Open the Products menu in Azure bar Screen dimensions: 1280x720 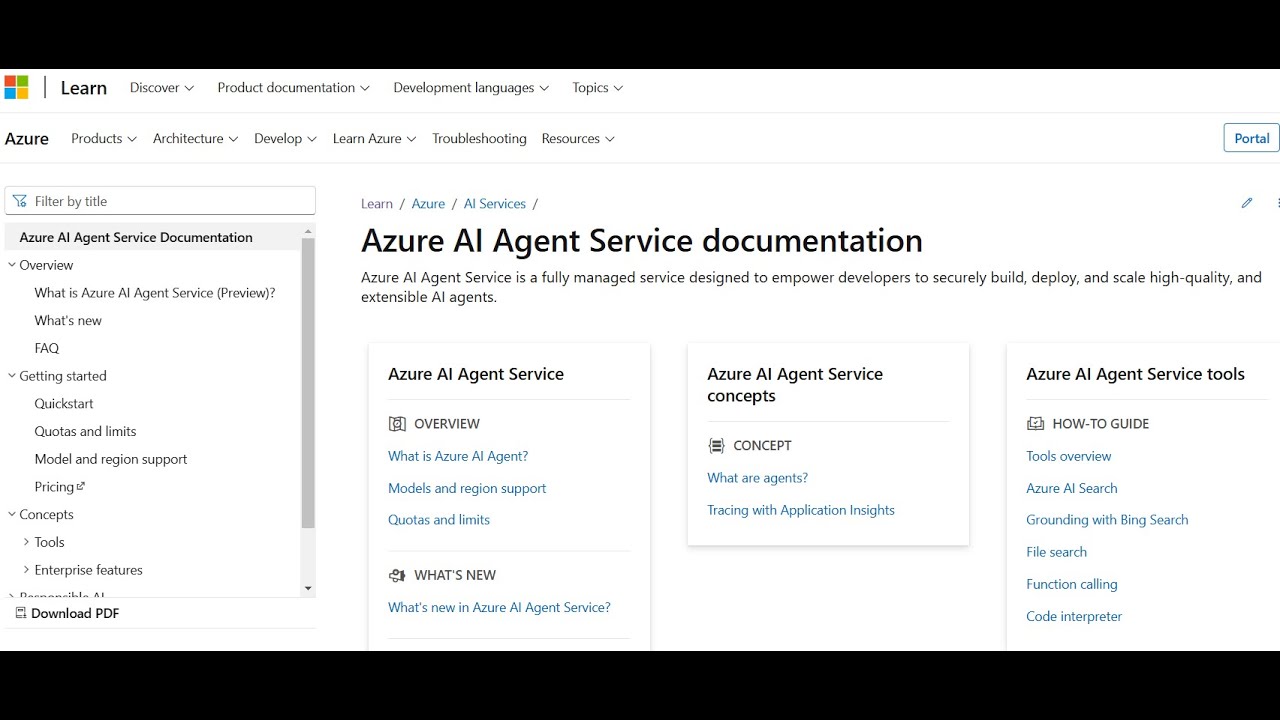click(x=104, y=139)
